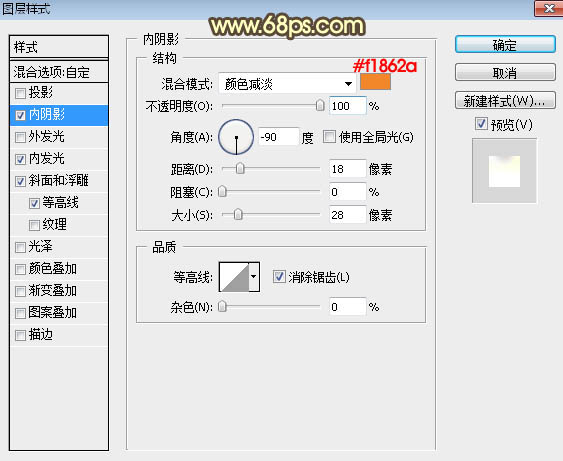Viewport: 563px width, 461px height.
Task: Toggle 使用全局光 global light checkbox
Action: click(329, 137)
